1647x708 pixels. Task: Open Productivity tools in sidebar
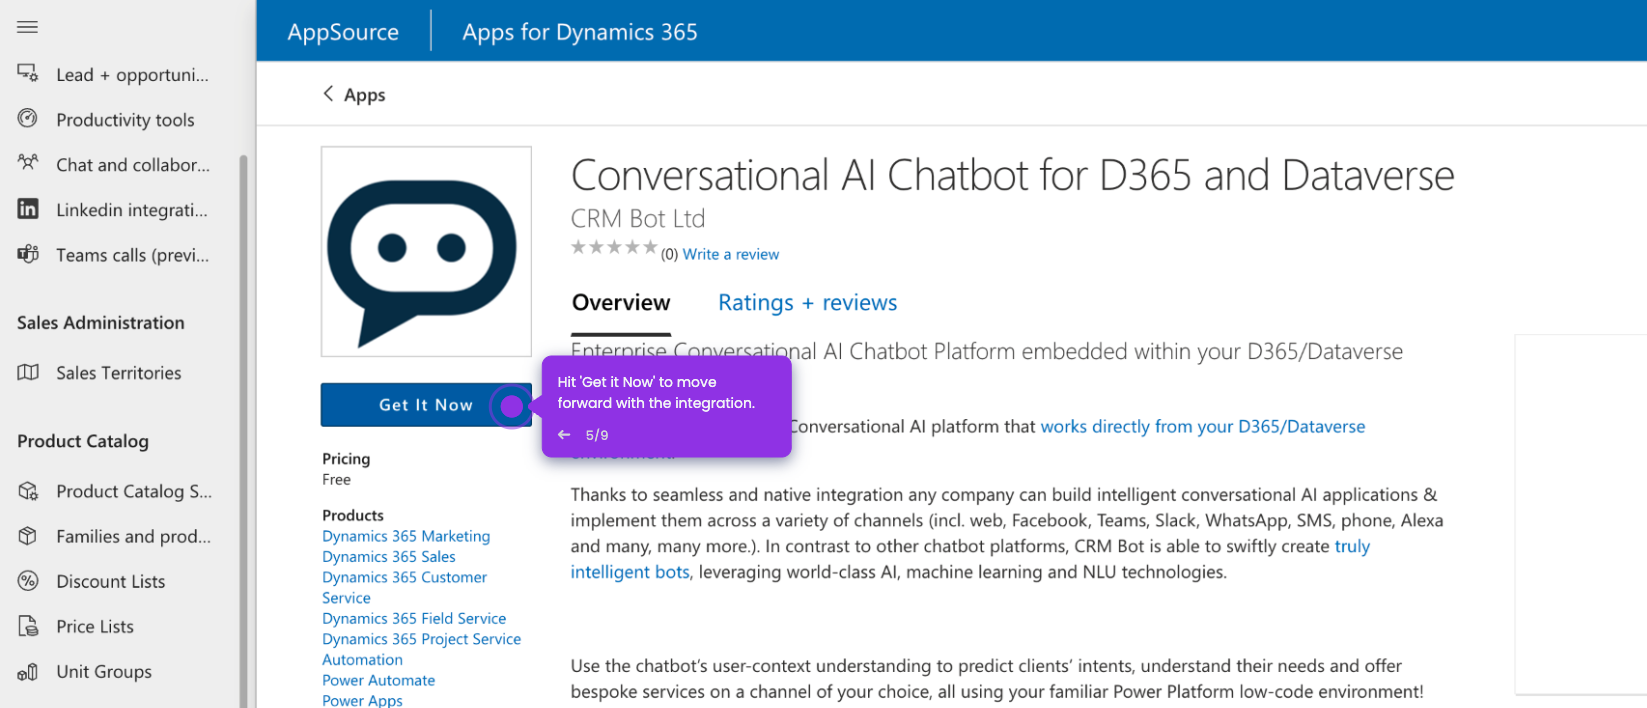(125, 120)
